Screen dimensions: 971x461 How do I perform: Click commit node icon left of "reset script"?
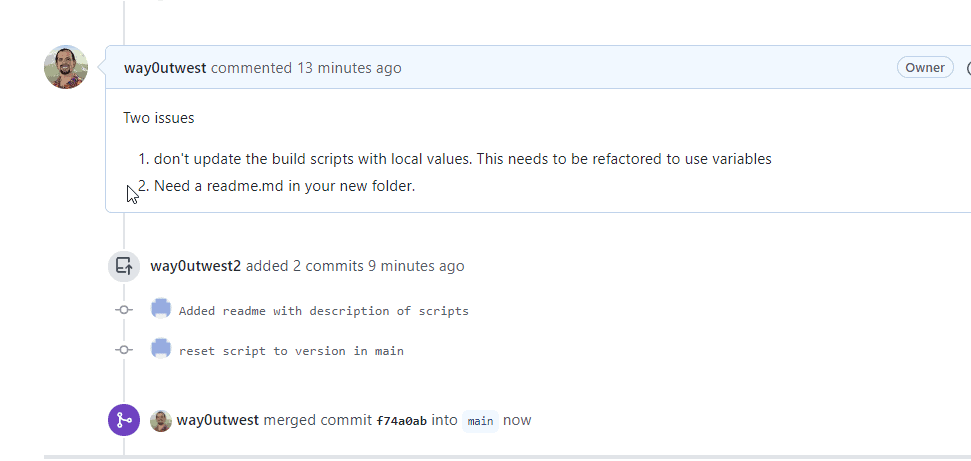[x=124, y=350]
